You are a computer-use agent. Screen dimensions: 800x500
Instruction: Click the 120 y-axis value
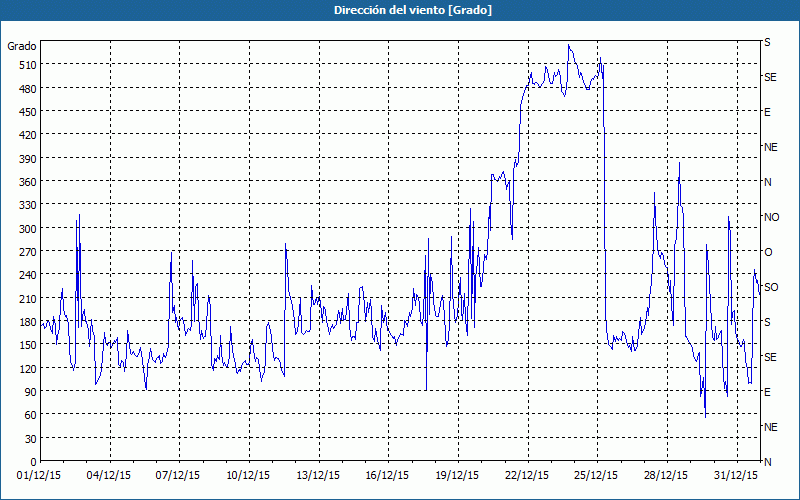[x=28, y=369]
